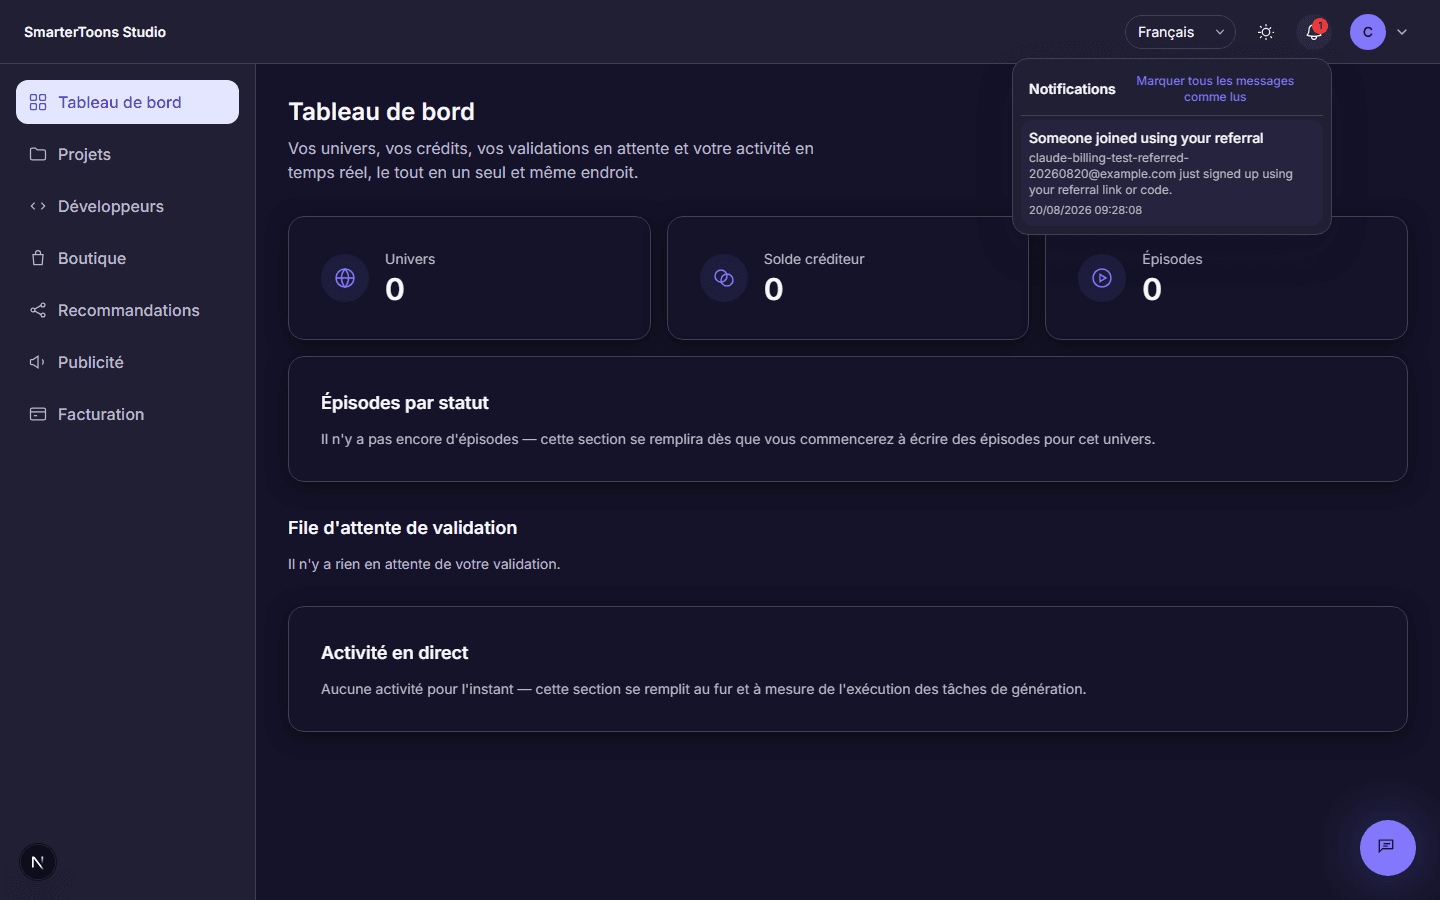Click the SmarterToons Studio logo text

[x=95, y=32]
